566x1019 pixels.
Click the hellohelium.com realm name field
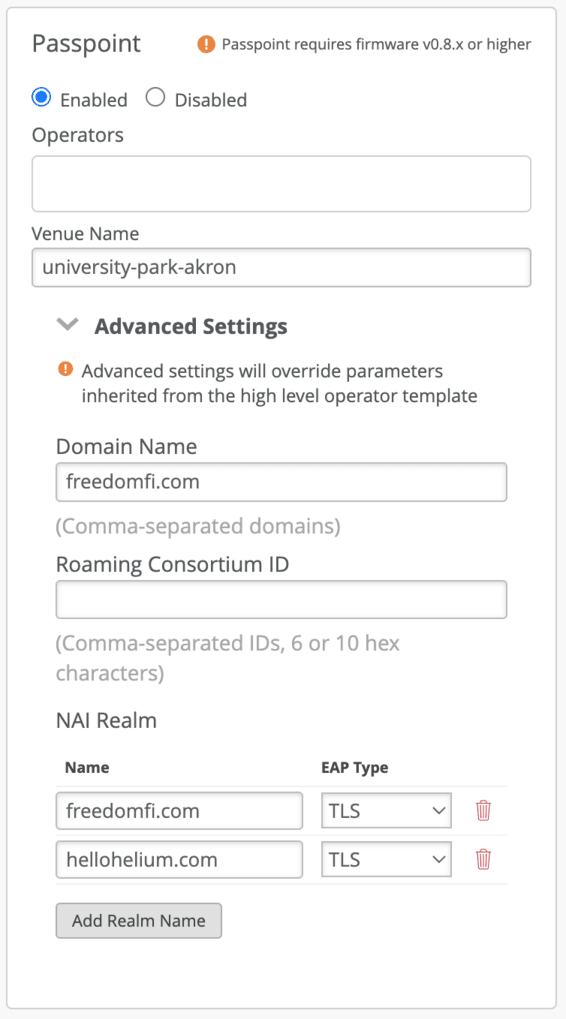(x=179, y=860)
